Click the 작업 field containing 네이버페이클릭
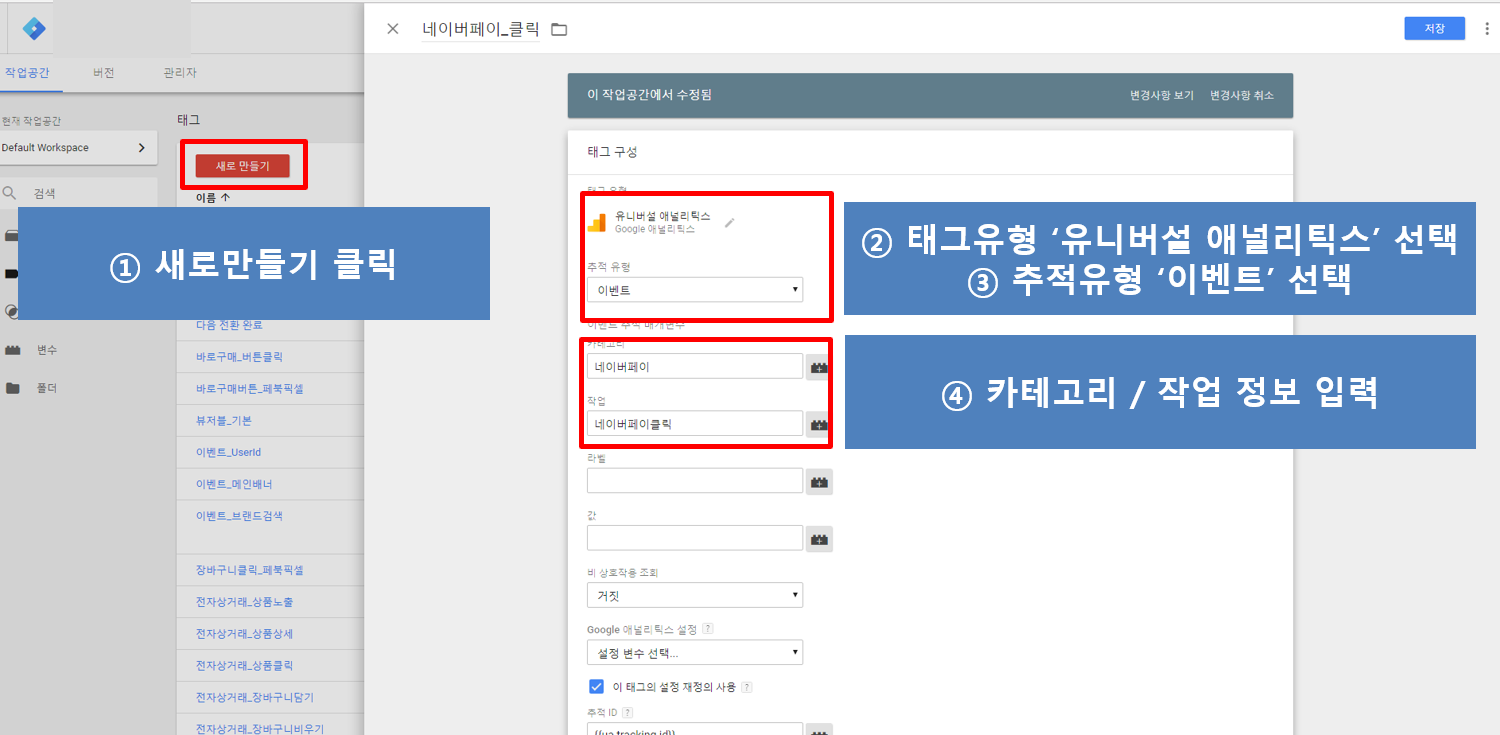The image size is (1500, 735). 695,424
